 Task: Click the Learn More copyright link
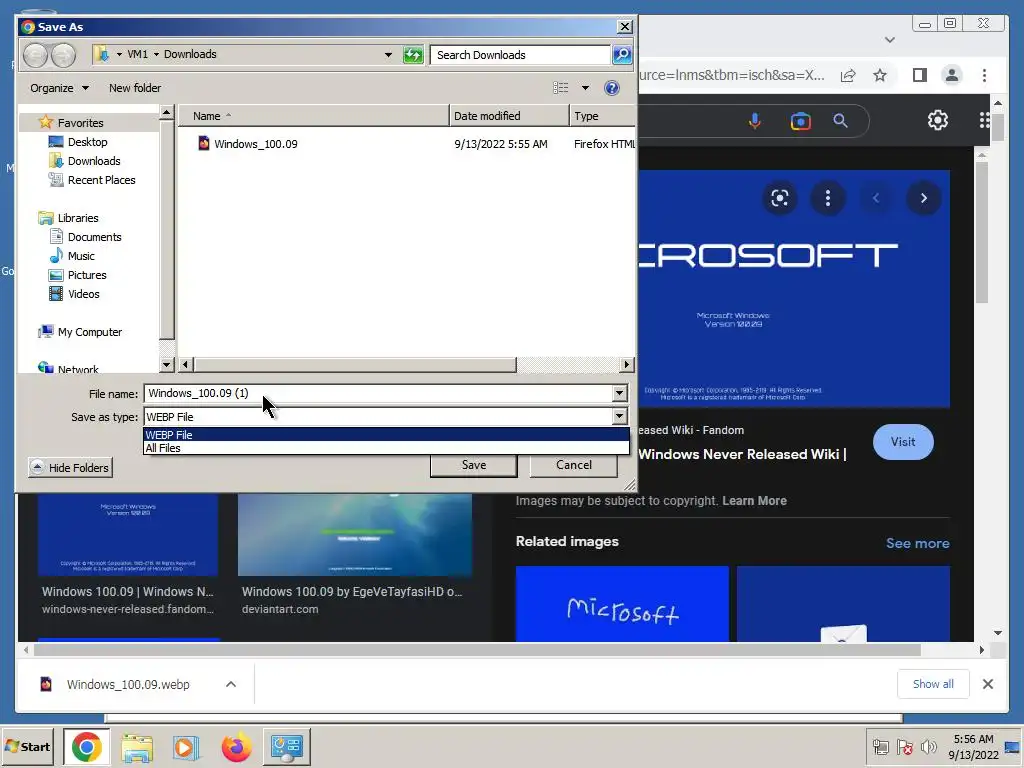point(754,501)
